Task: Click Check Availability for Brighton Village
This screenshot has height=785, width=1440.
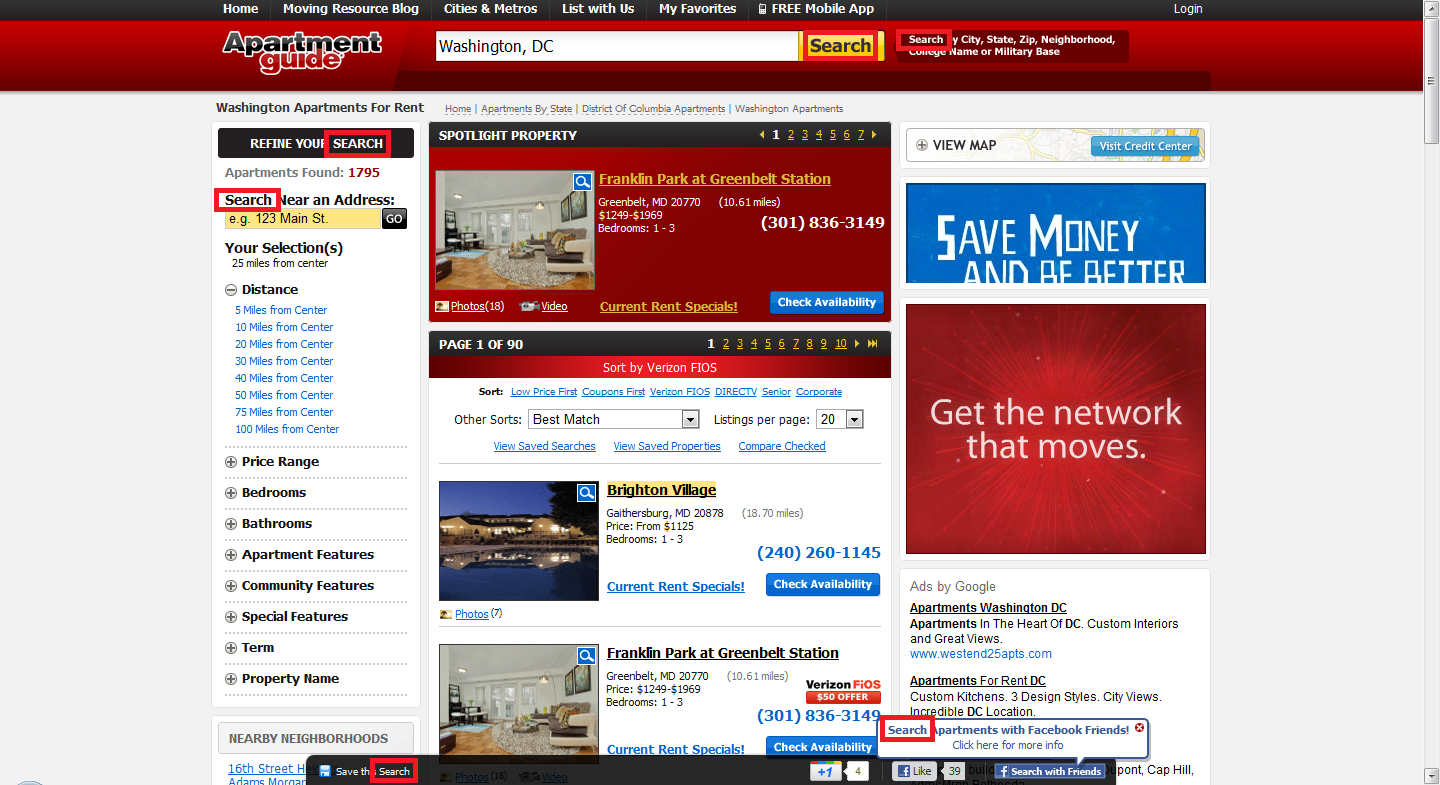Action: point(823,584)
